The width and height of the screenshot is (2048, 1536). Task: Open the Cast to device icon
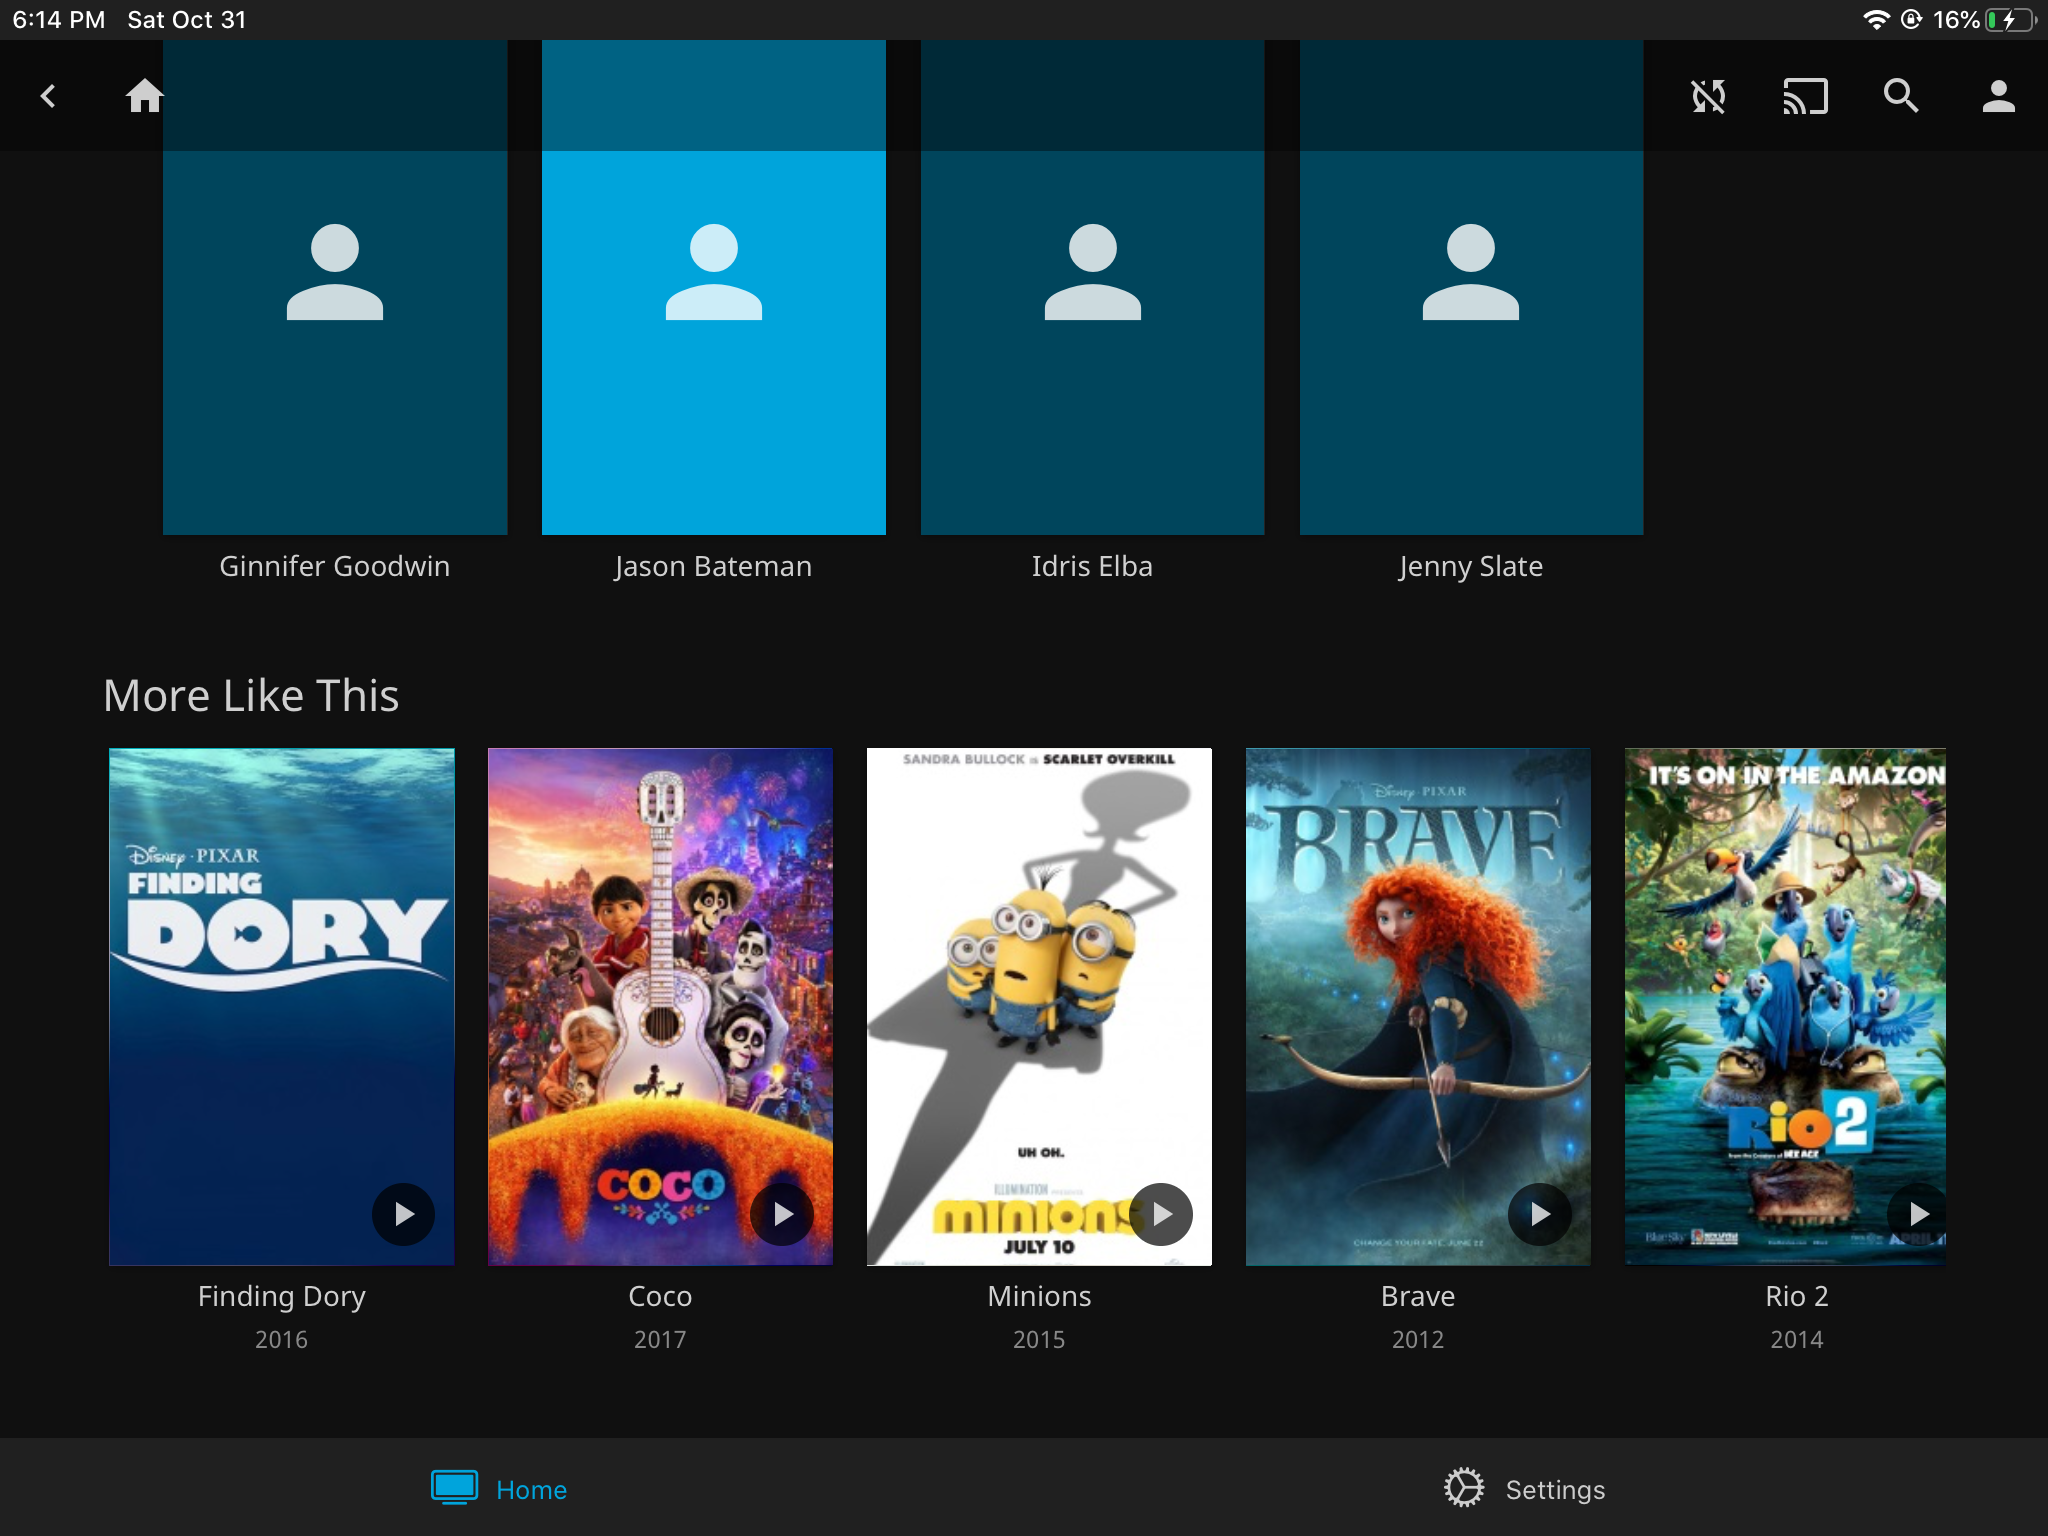[1805, 96]
